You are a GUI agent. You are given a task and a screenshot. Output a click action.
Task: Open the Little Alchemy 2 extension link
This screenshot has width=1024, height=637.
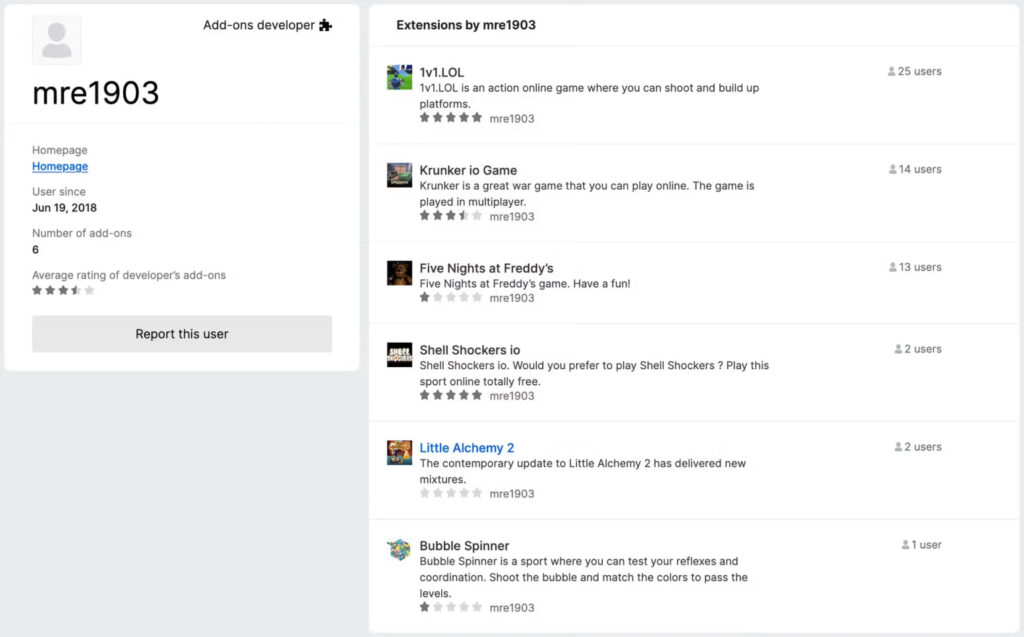[x=466, y=448]
